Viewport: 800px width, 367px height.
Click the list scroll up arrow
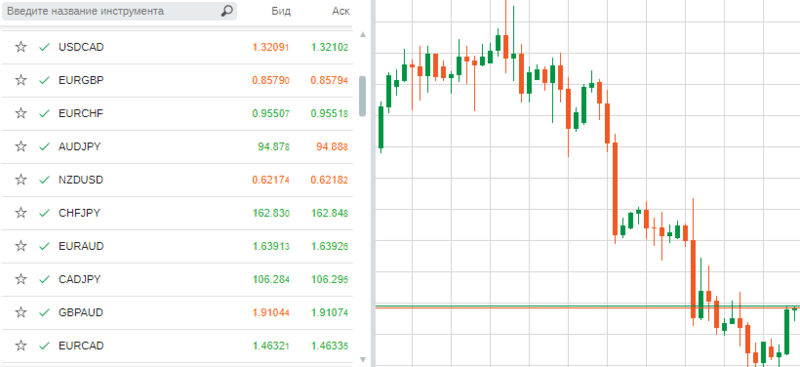363,35
